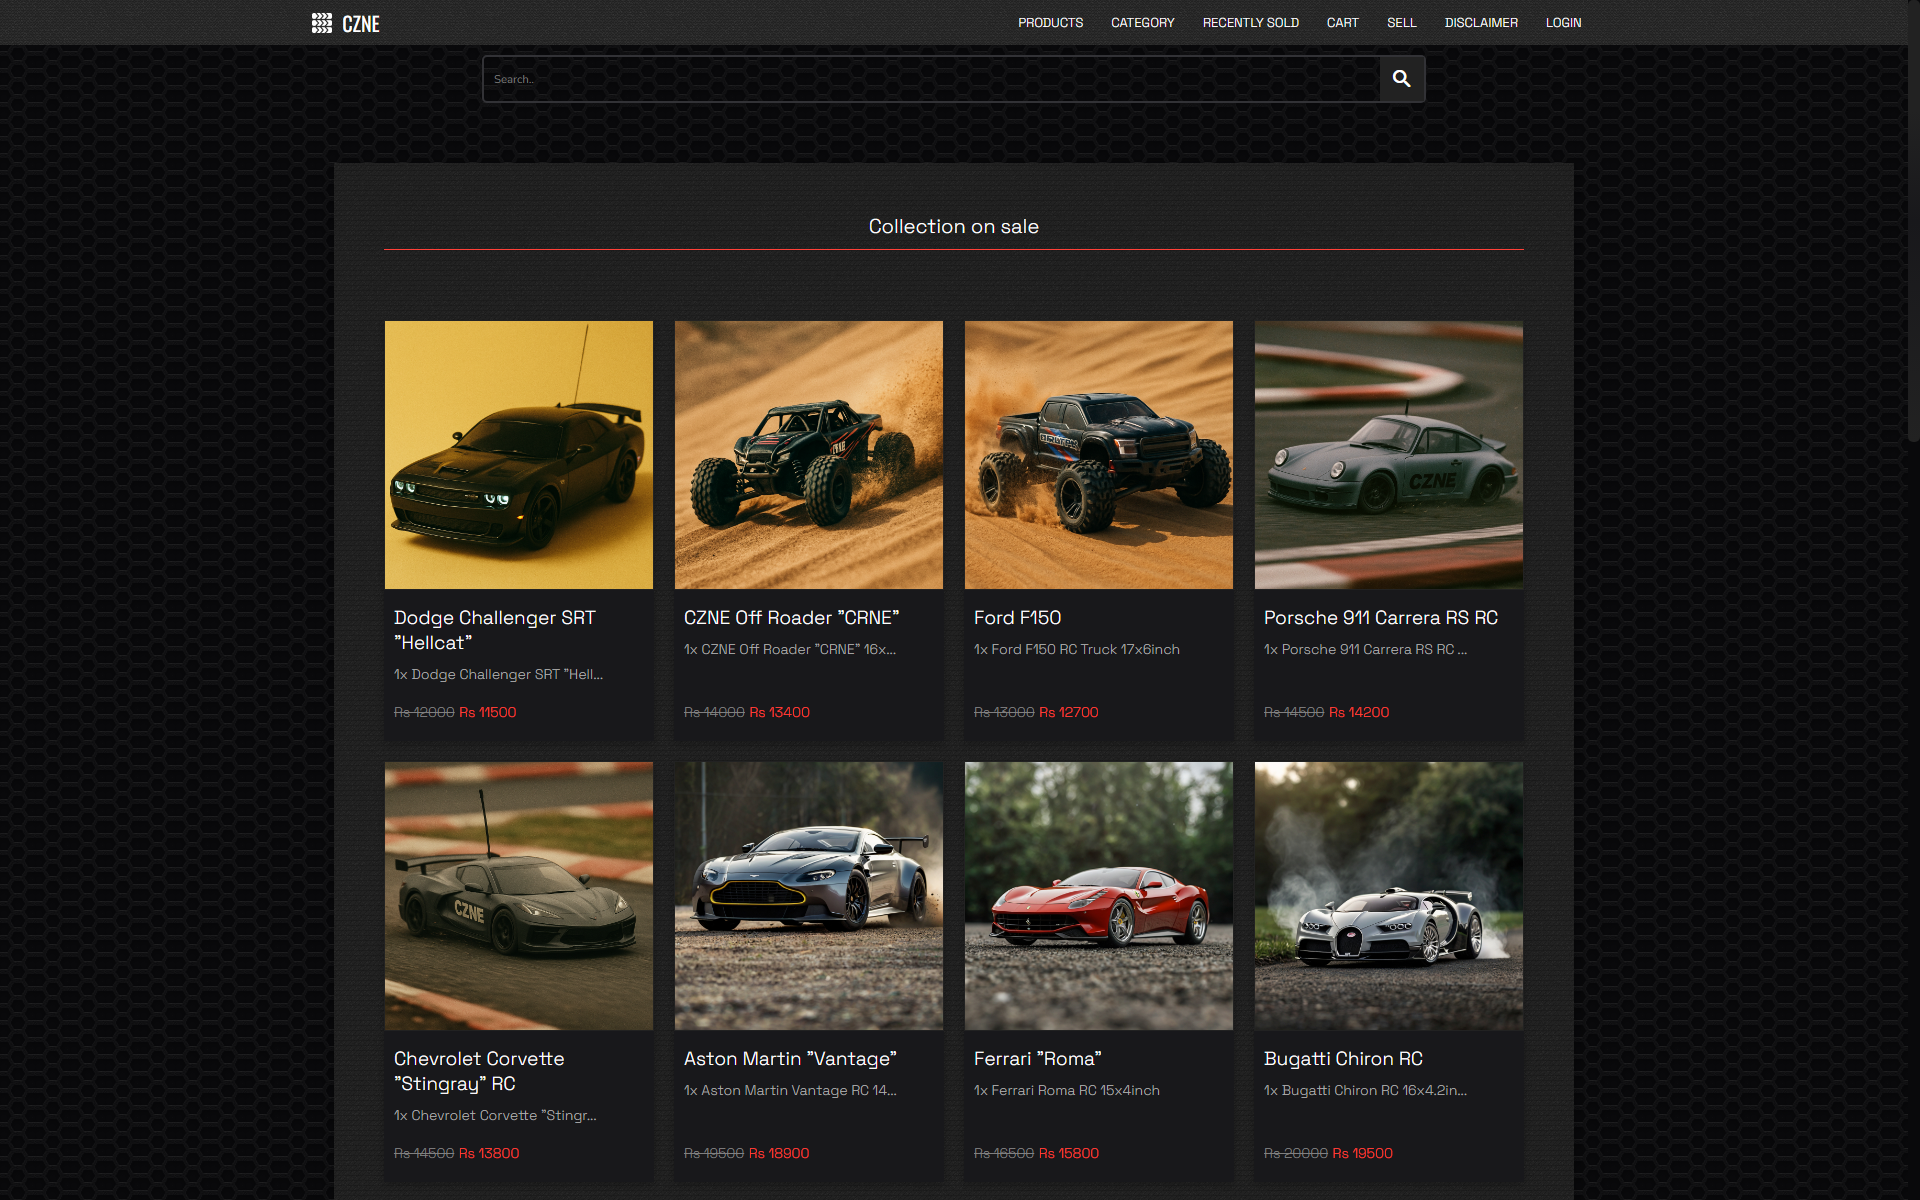View the Disclaimer page
The width and height of the screenshot is (1920, 1200).
pos(1480,23)
